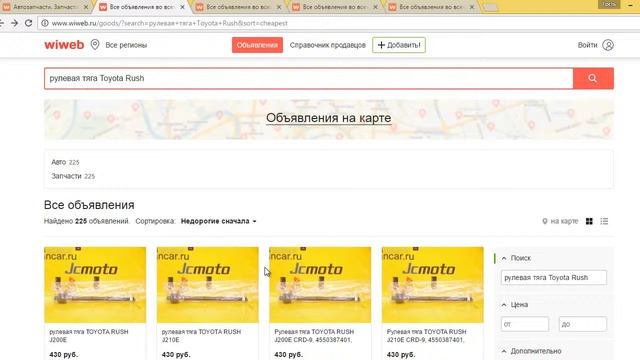Click the price до field

click(x=582, y=324)
